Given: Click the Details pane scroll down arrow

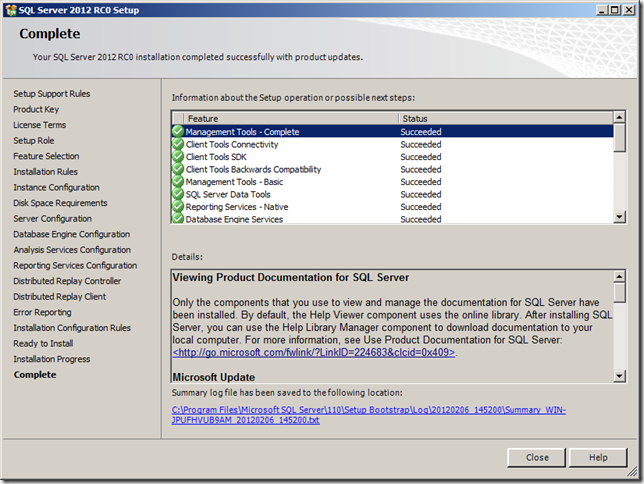Looking at the screenshot, I should (619, 376).
